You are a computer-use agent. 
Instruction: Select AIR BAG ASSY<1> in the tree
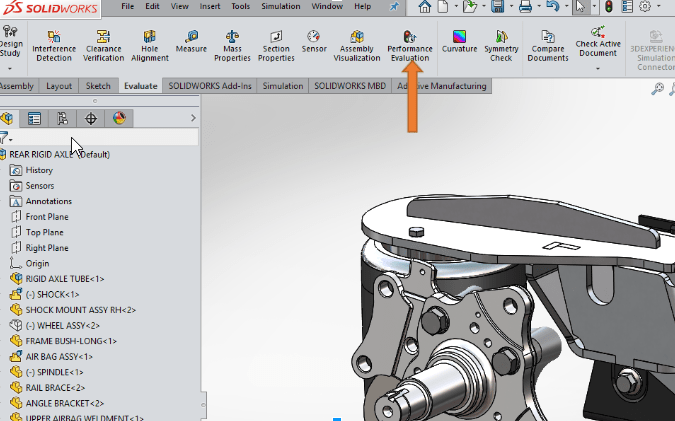(59, 357)
